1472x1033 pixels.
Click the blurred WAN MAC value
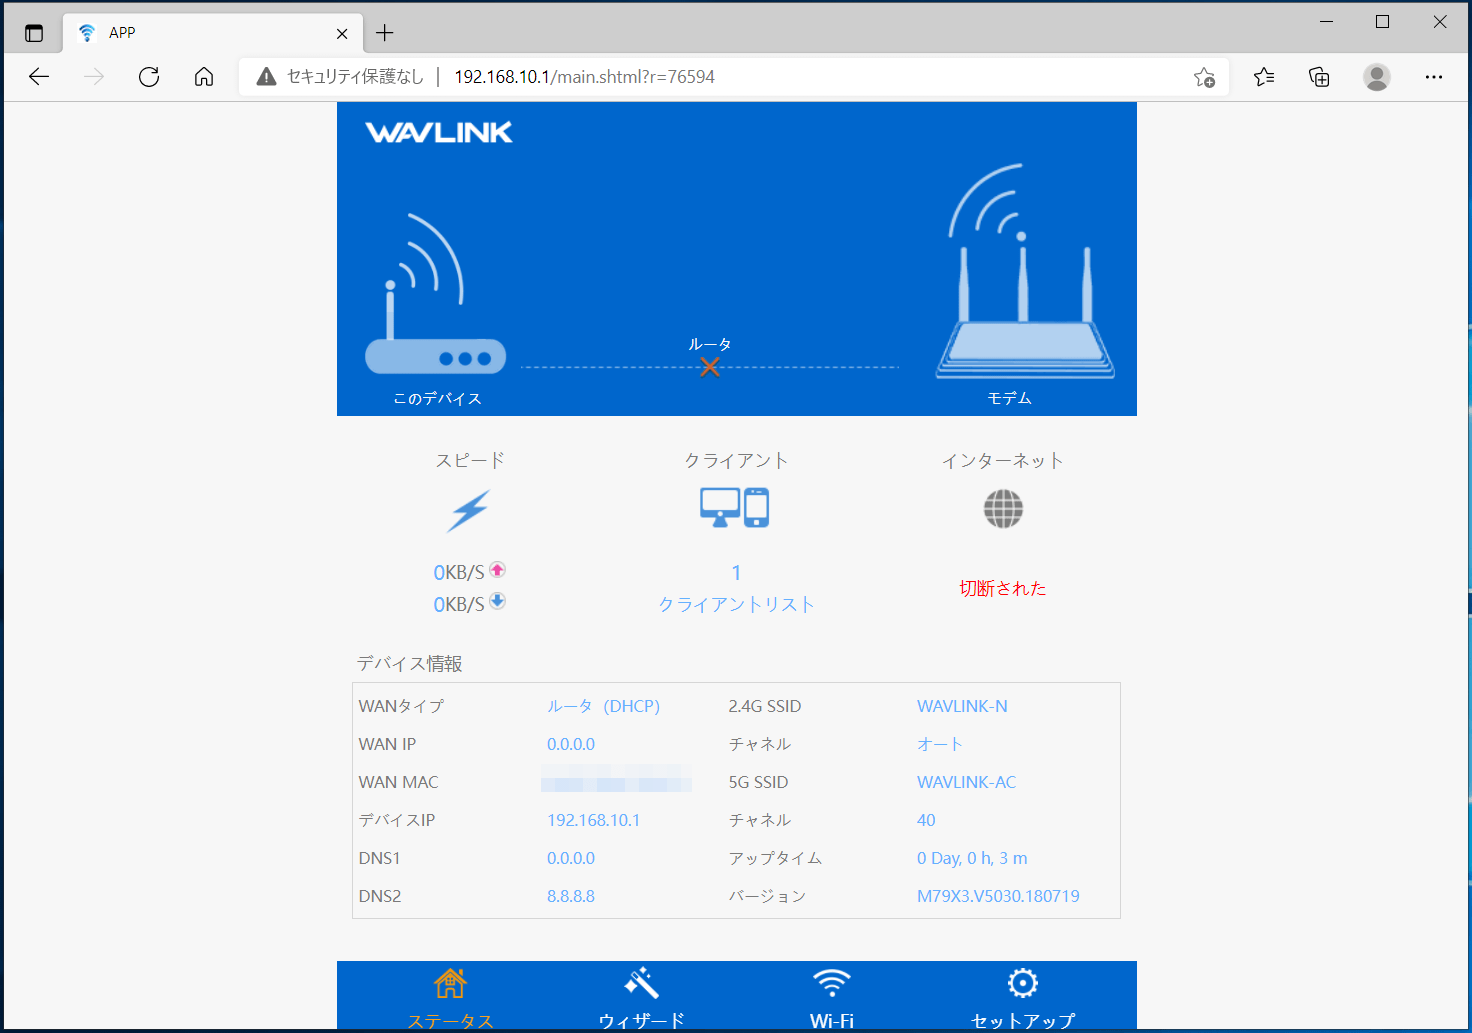616,778
